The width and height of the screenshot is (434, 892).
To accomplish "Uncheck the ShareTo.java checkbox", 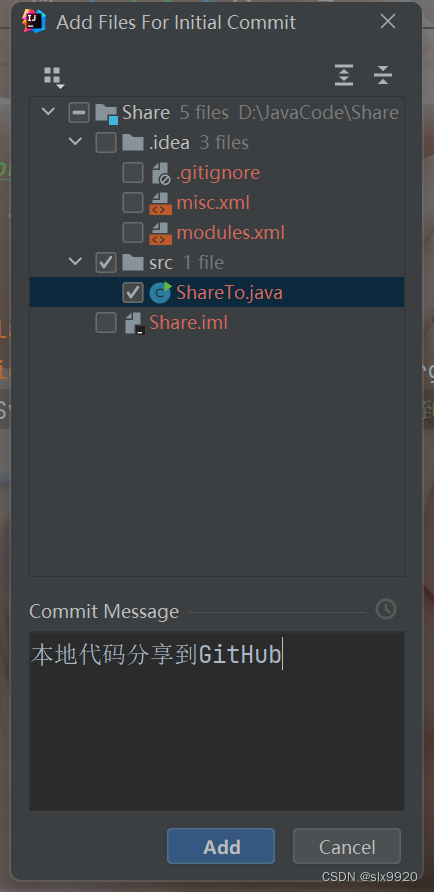I will point(133,292).
